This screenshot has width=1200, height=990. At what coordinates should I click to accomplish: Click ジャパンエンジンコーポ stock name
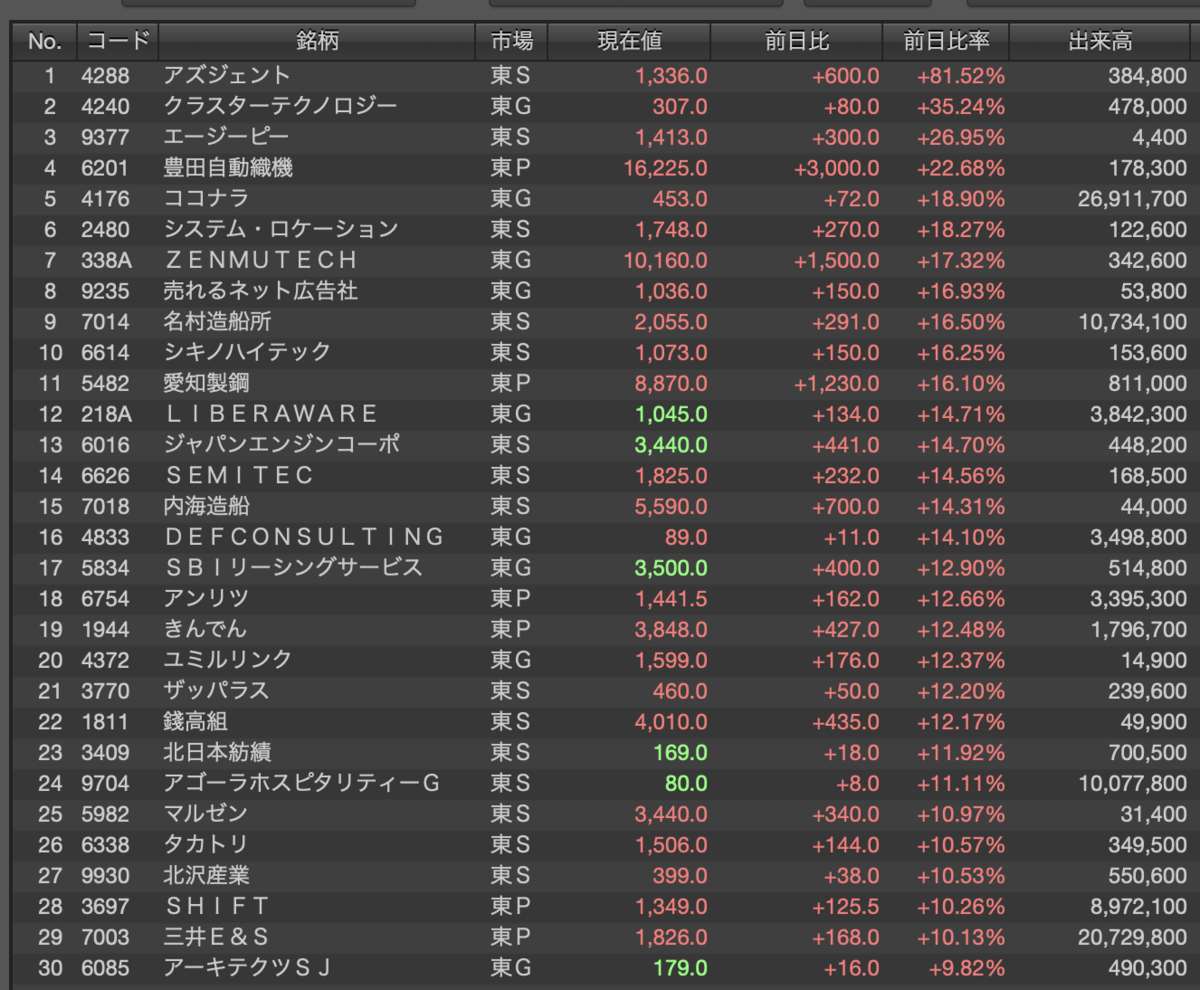[282, 445]
